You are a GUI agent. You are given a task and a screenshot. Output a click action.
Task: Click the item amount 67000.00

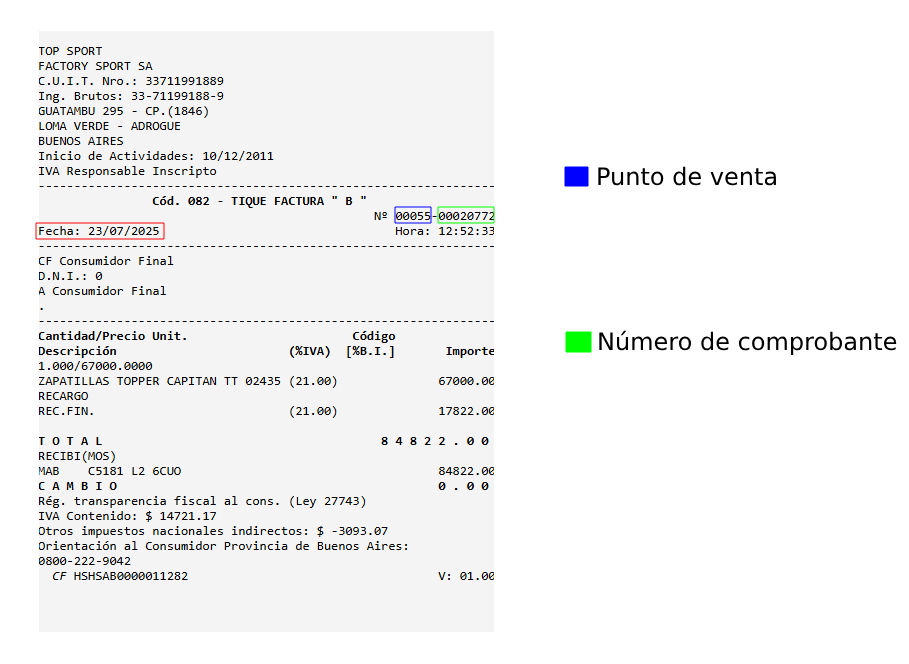466,382
